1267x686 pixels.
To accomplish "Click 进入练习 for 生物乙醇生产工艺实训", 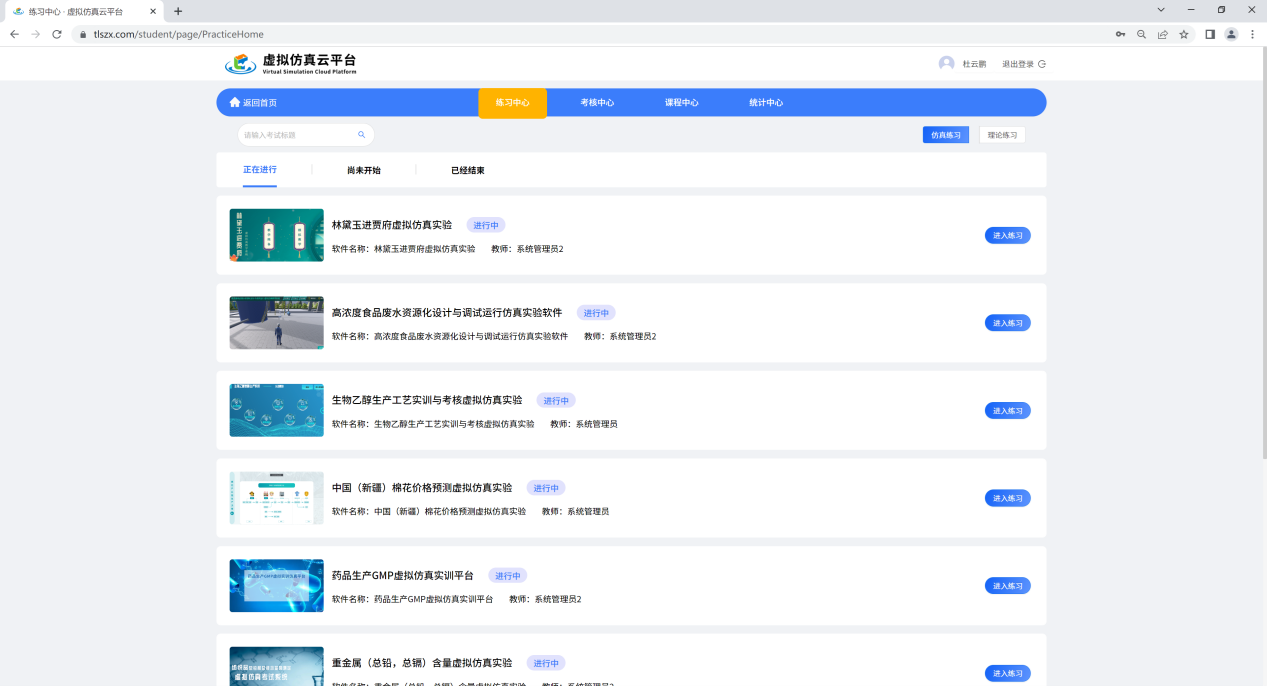I will [1007, 411].
